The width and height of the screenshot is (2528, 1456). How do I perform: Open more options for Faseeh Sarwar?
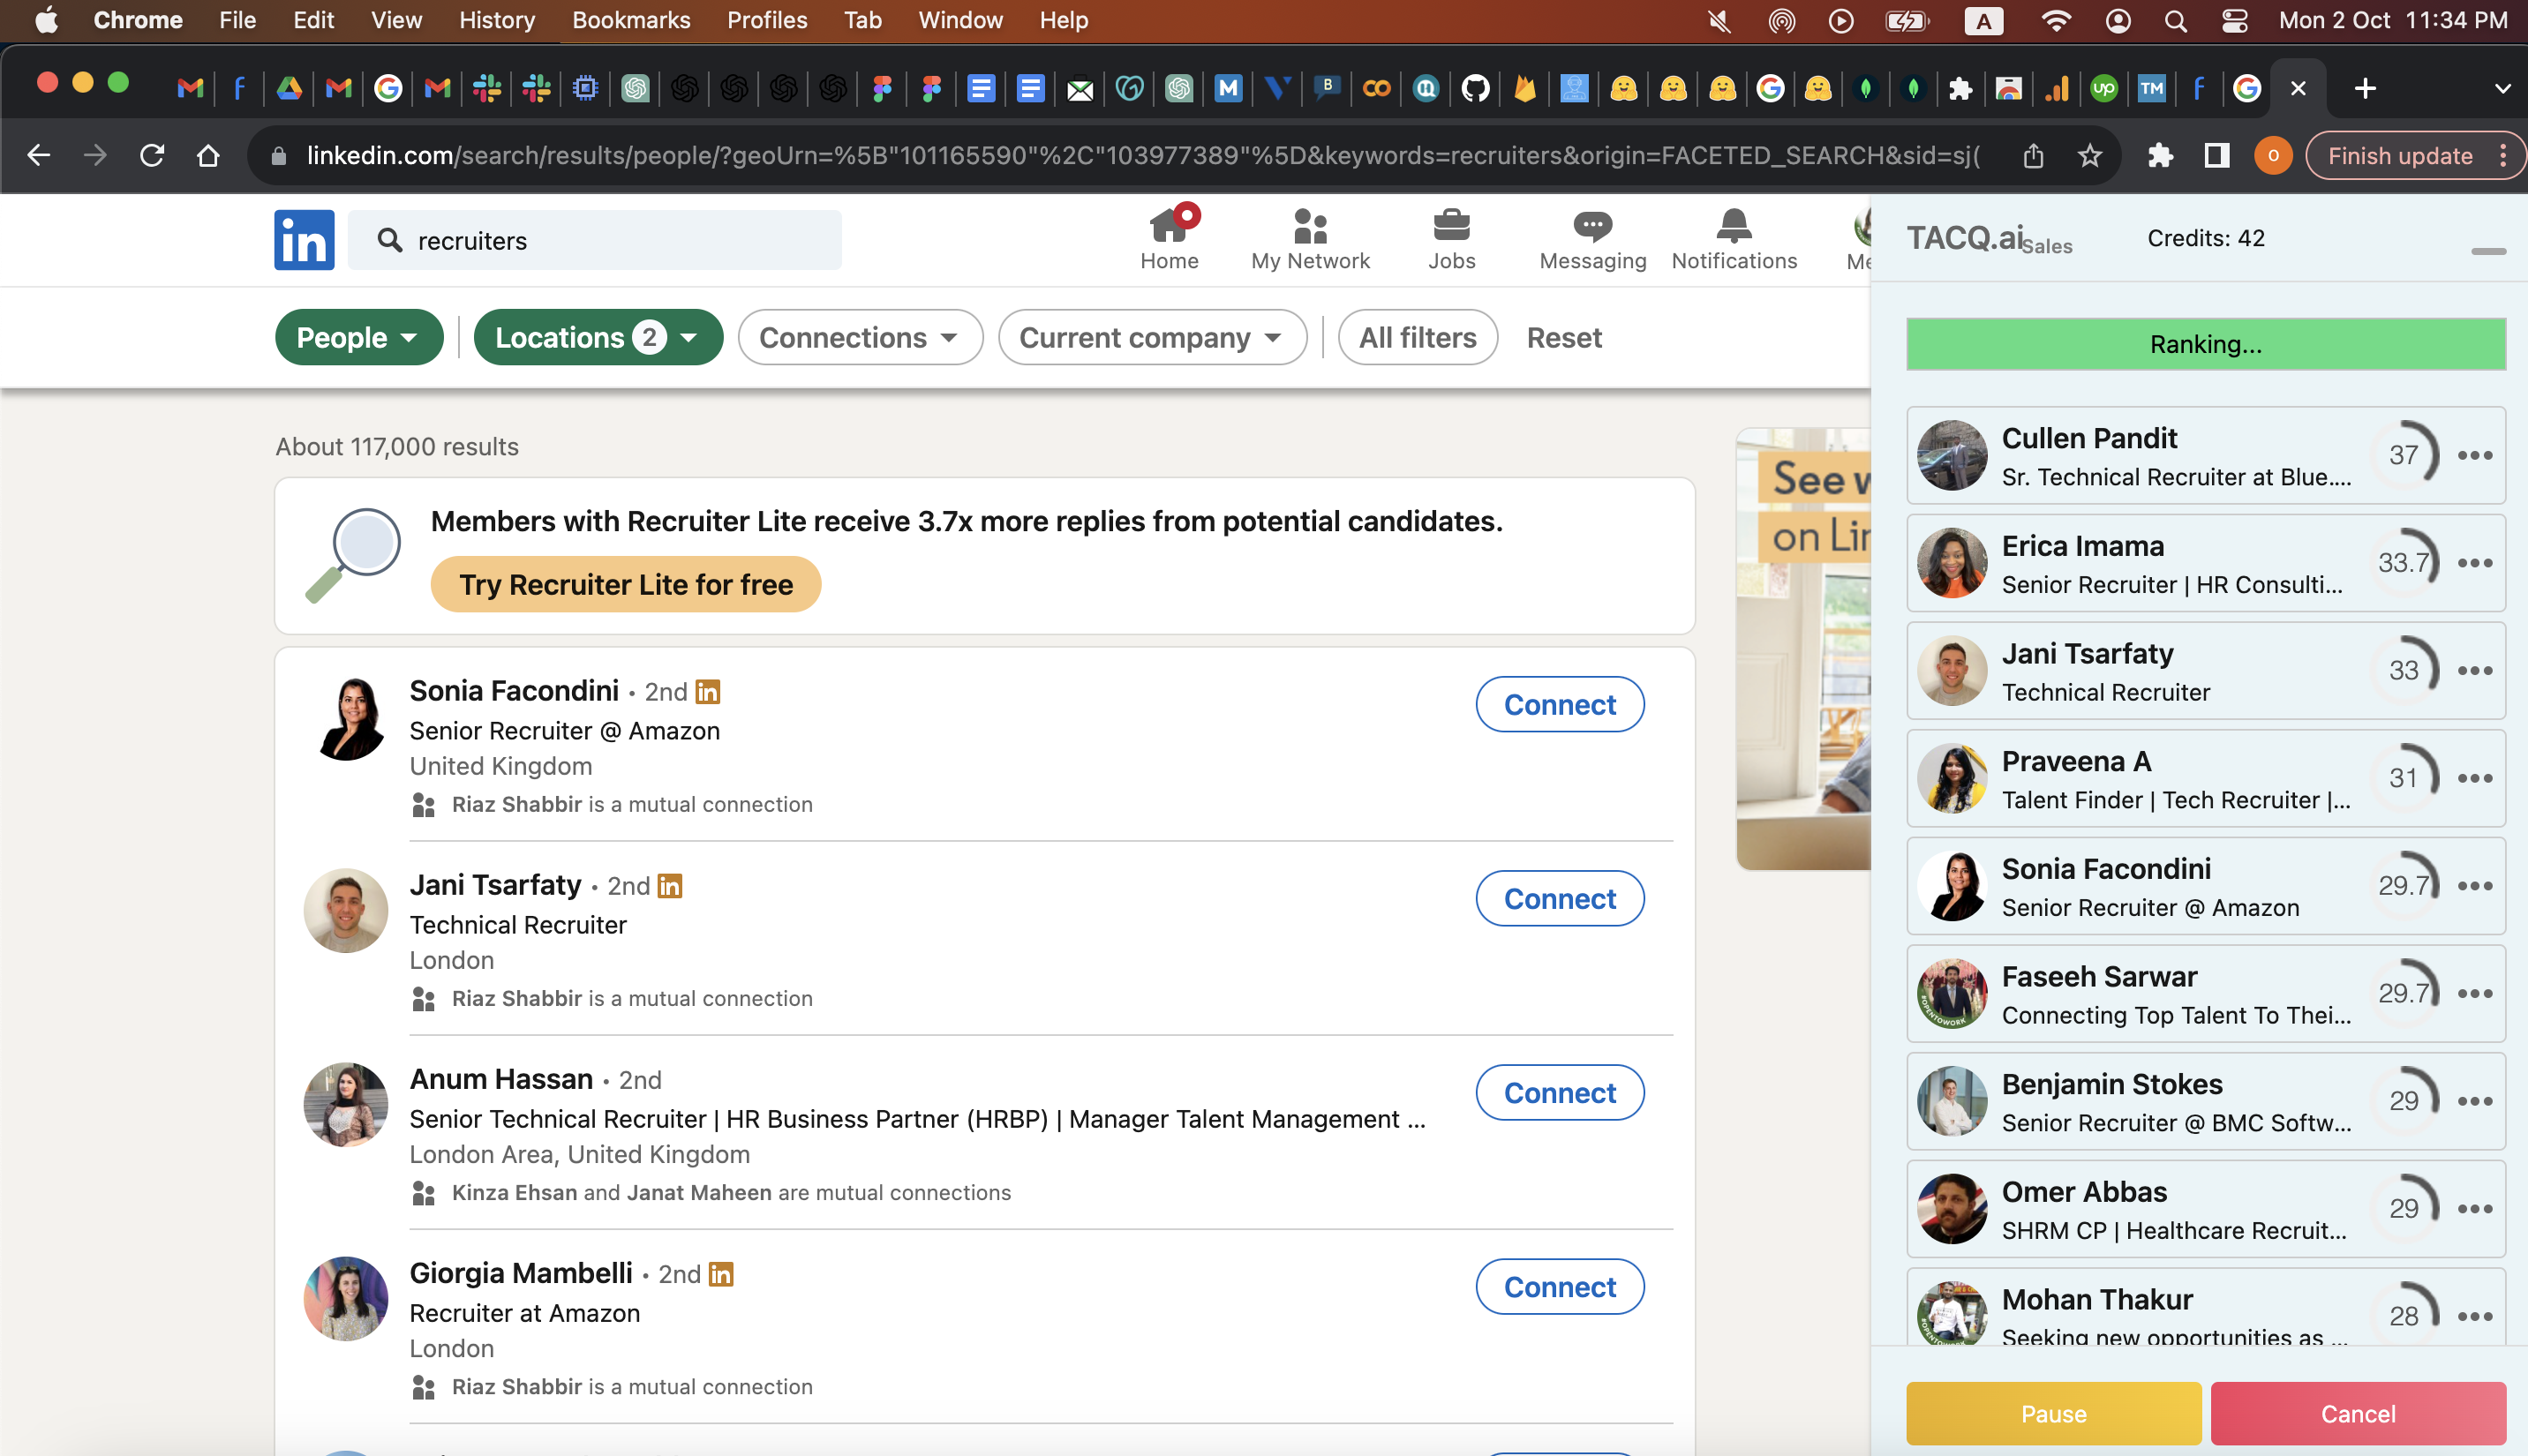pos(2474,994)
